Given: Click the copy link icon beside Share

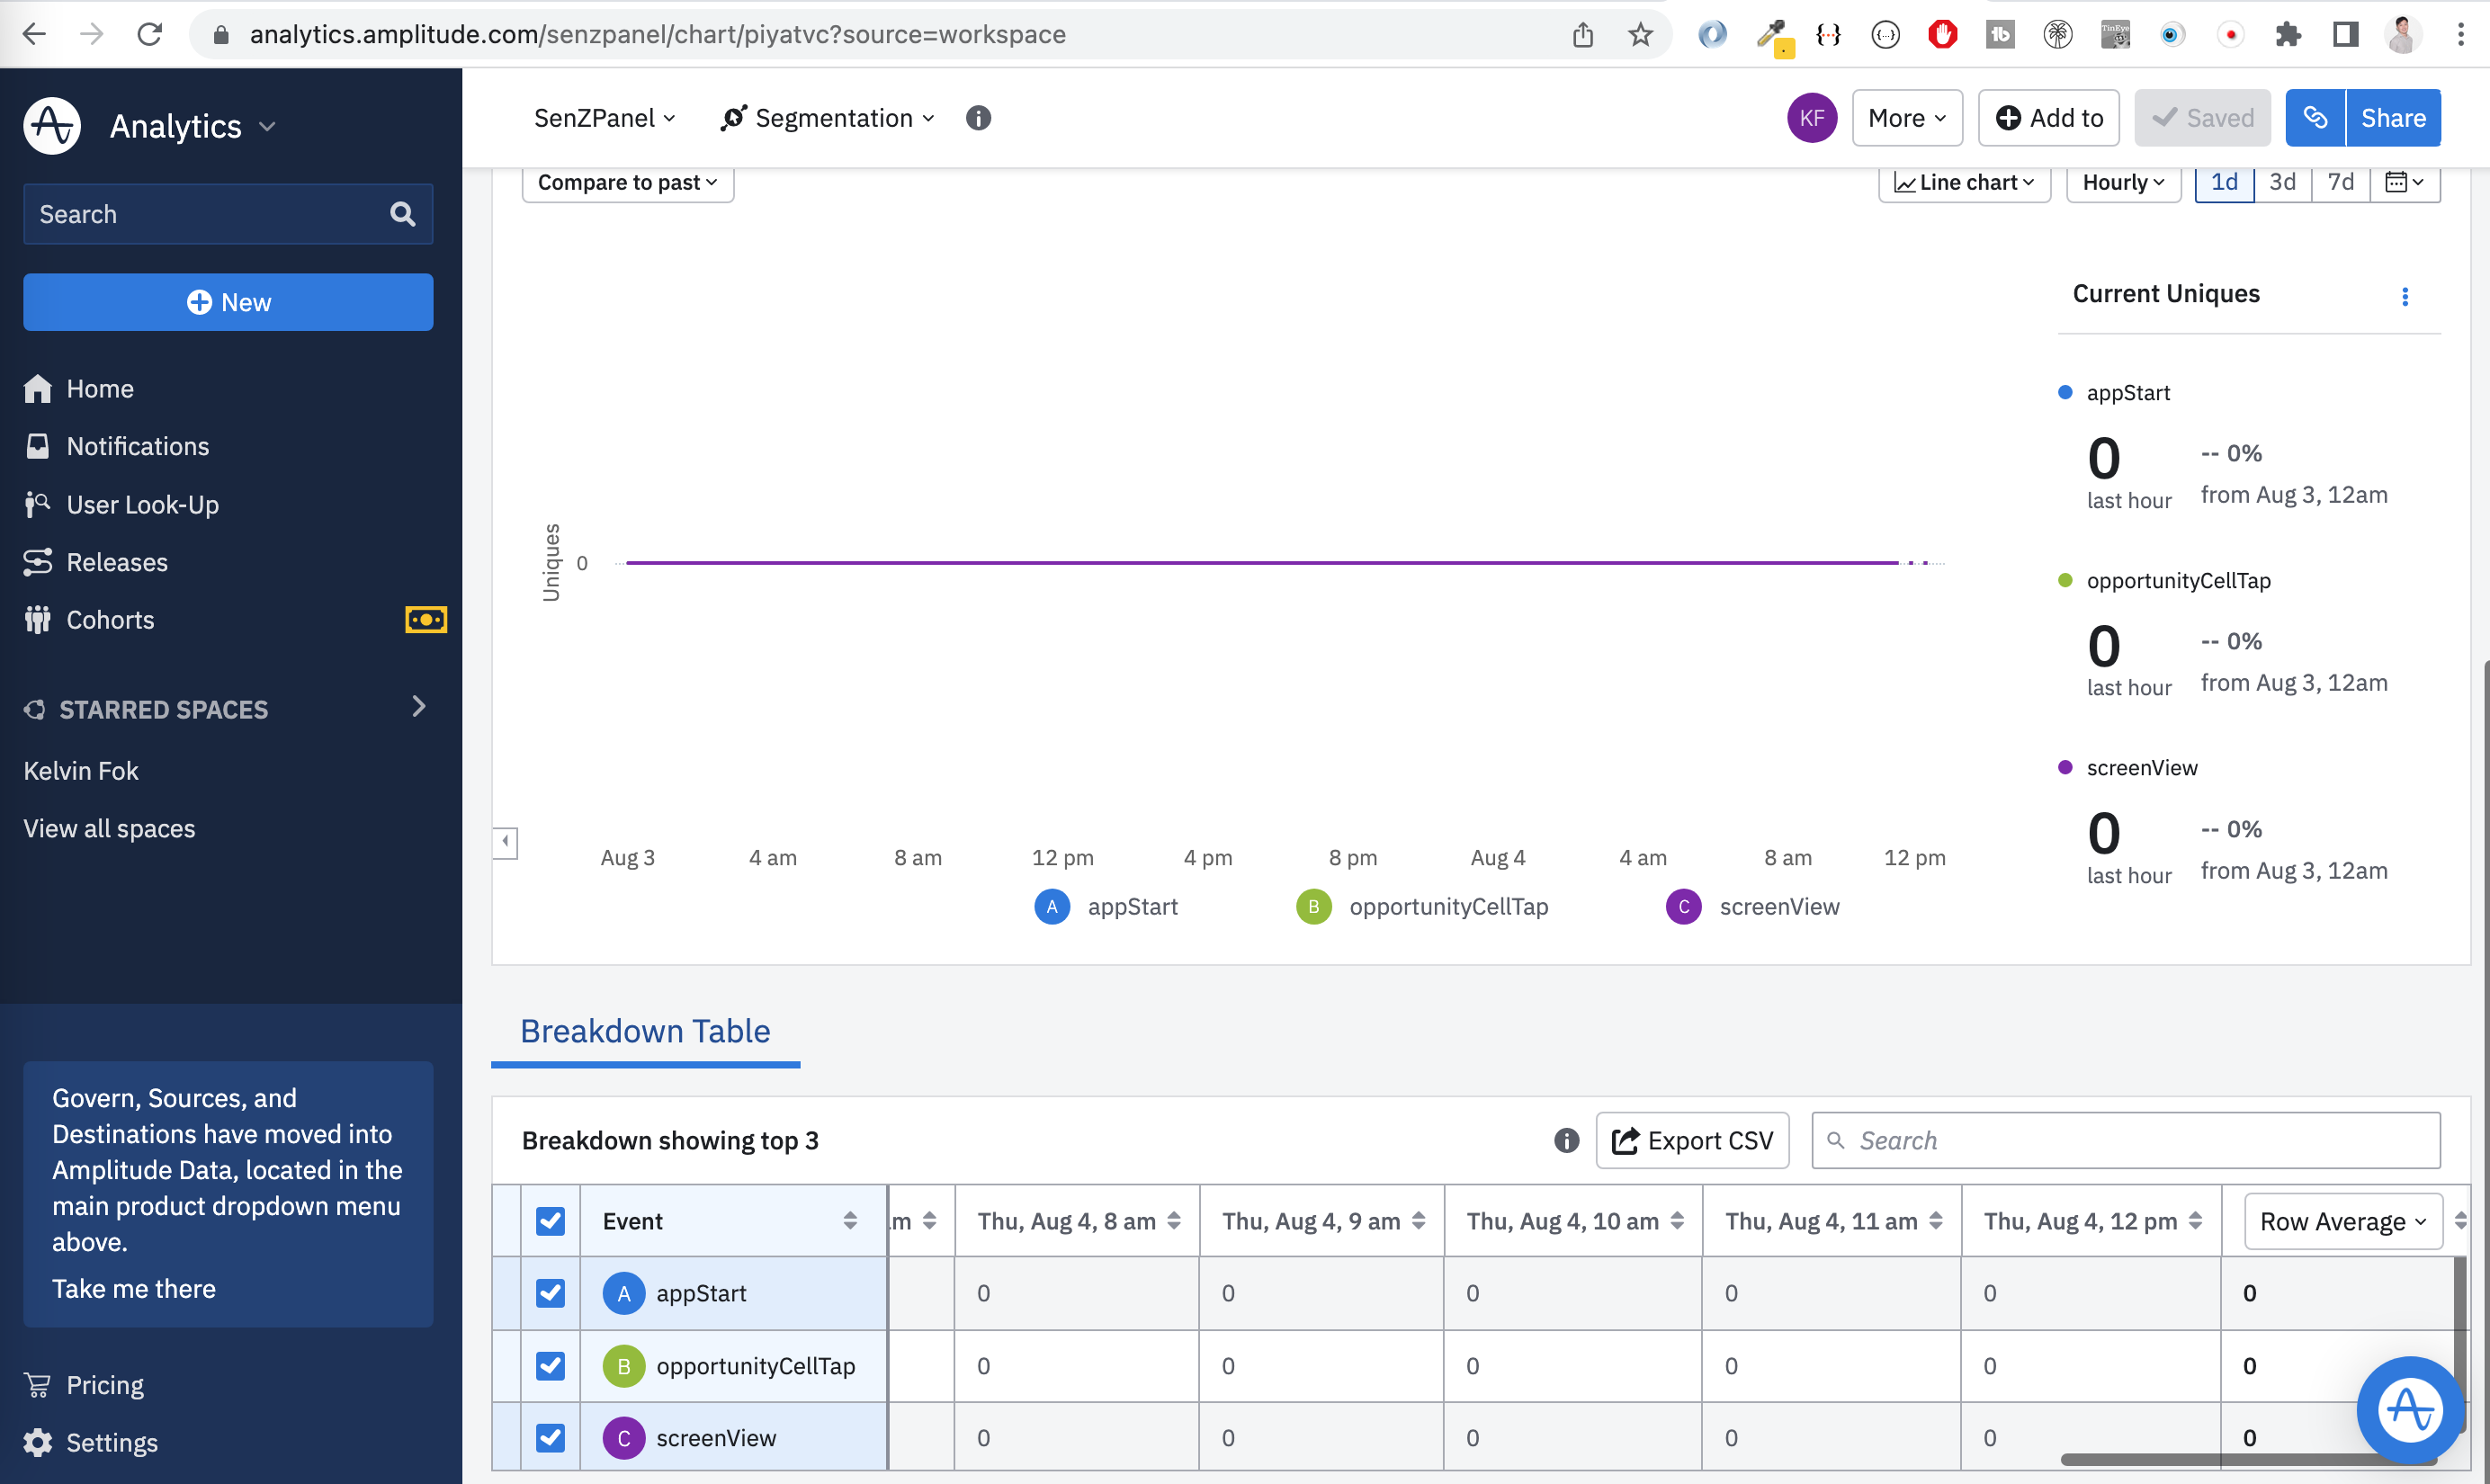Looking at the screenshot, I should point(2315,118).
